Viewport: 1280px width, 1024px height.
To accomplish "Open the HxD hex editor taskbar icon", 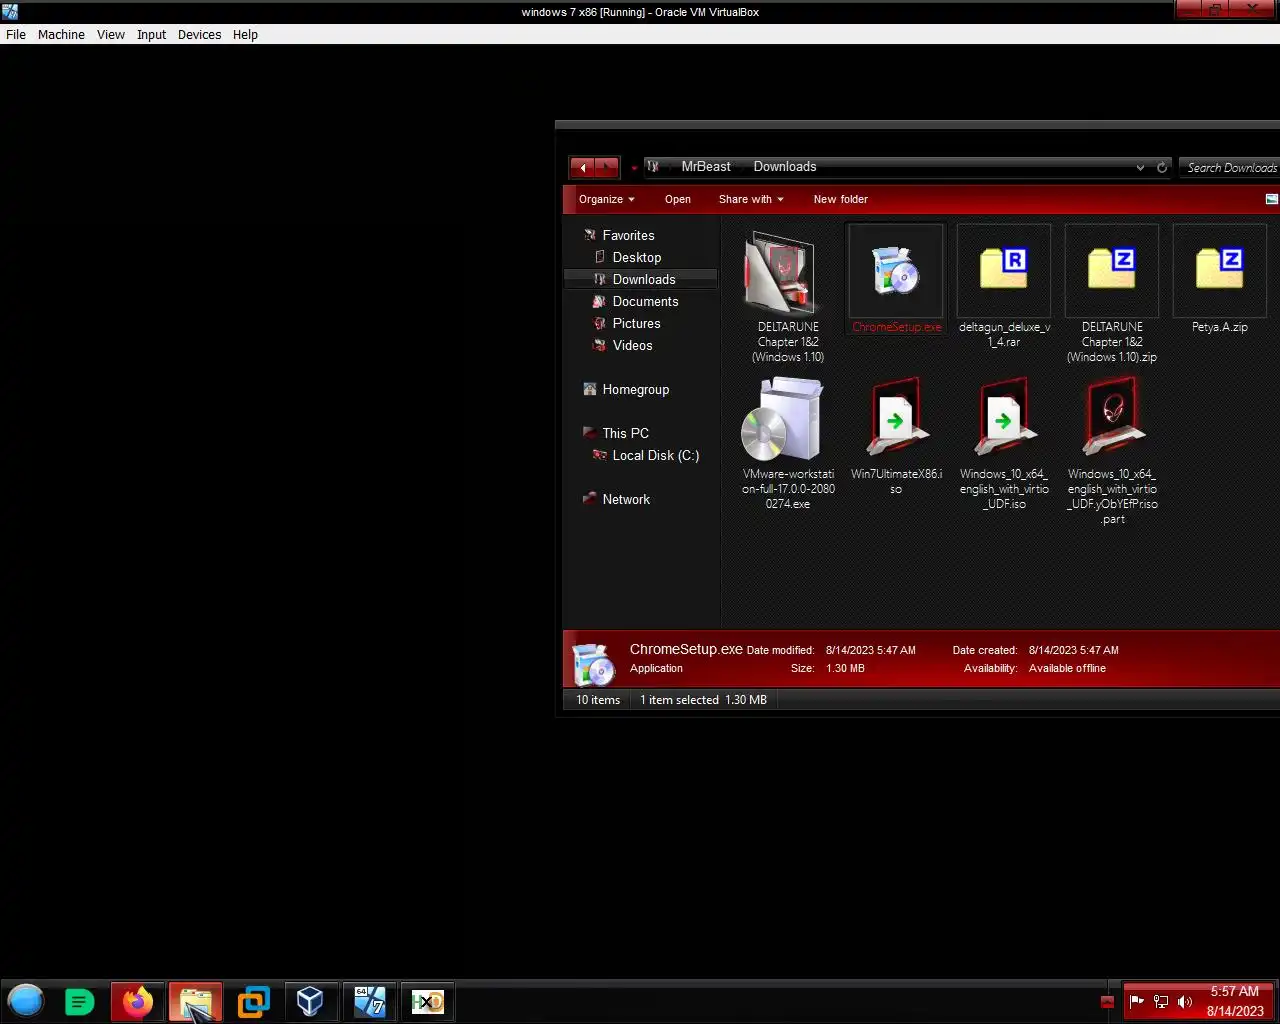I will pyautogui.click(x=427, y=1001).
